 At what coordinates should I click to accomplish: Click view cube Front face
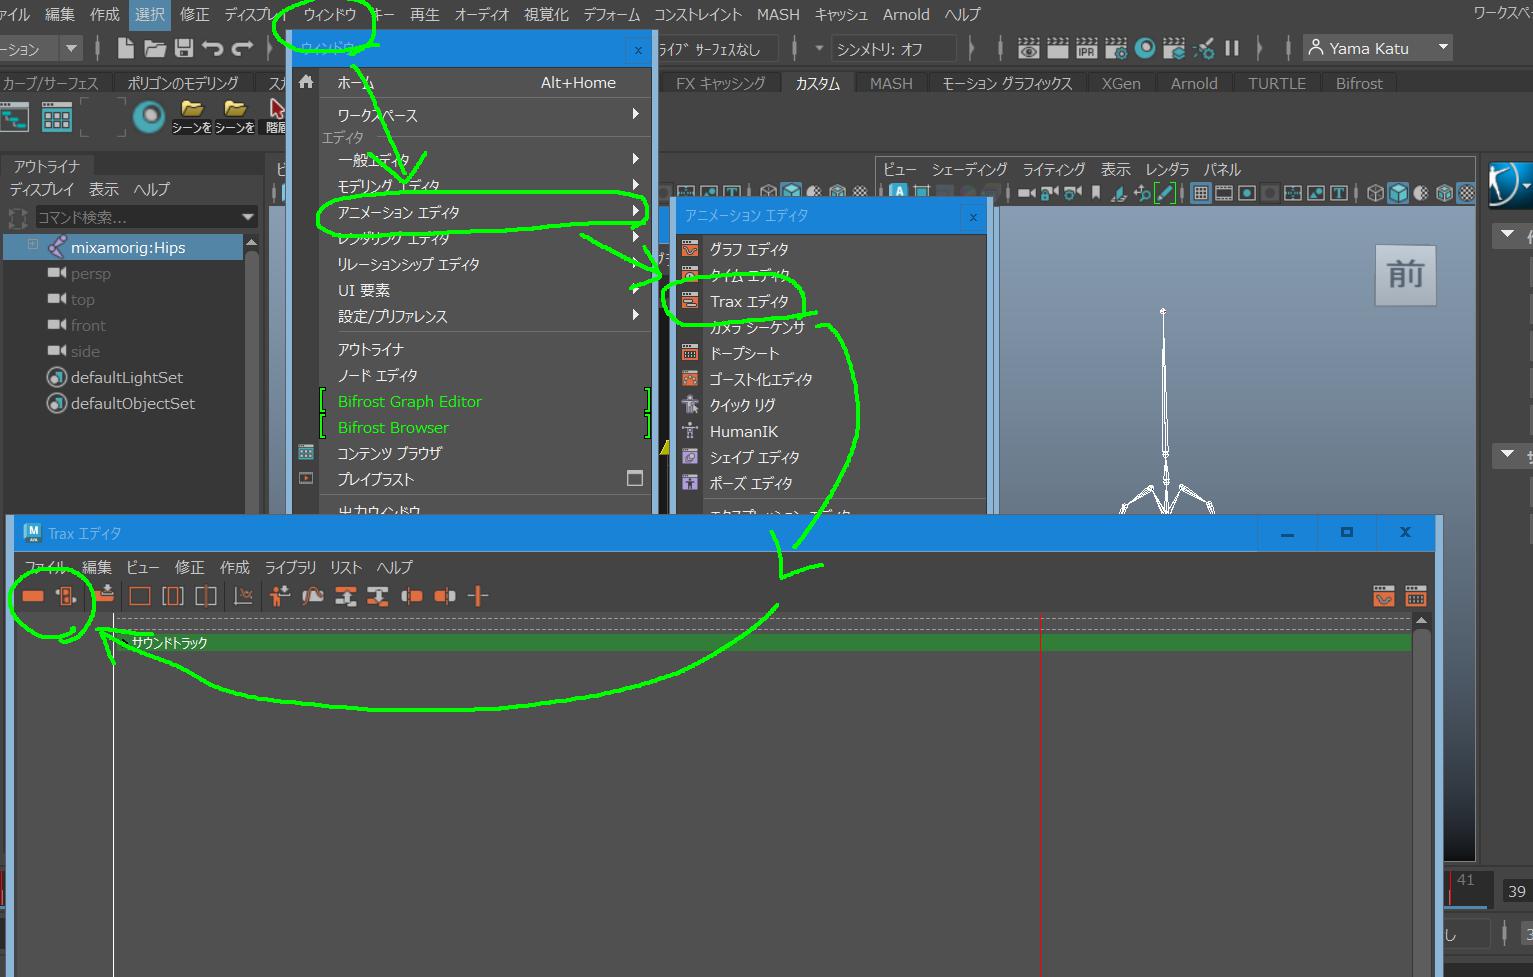1405,275
